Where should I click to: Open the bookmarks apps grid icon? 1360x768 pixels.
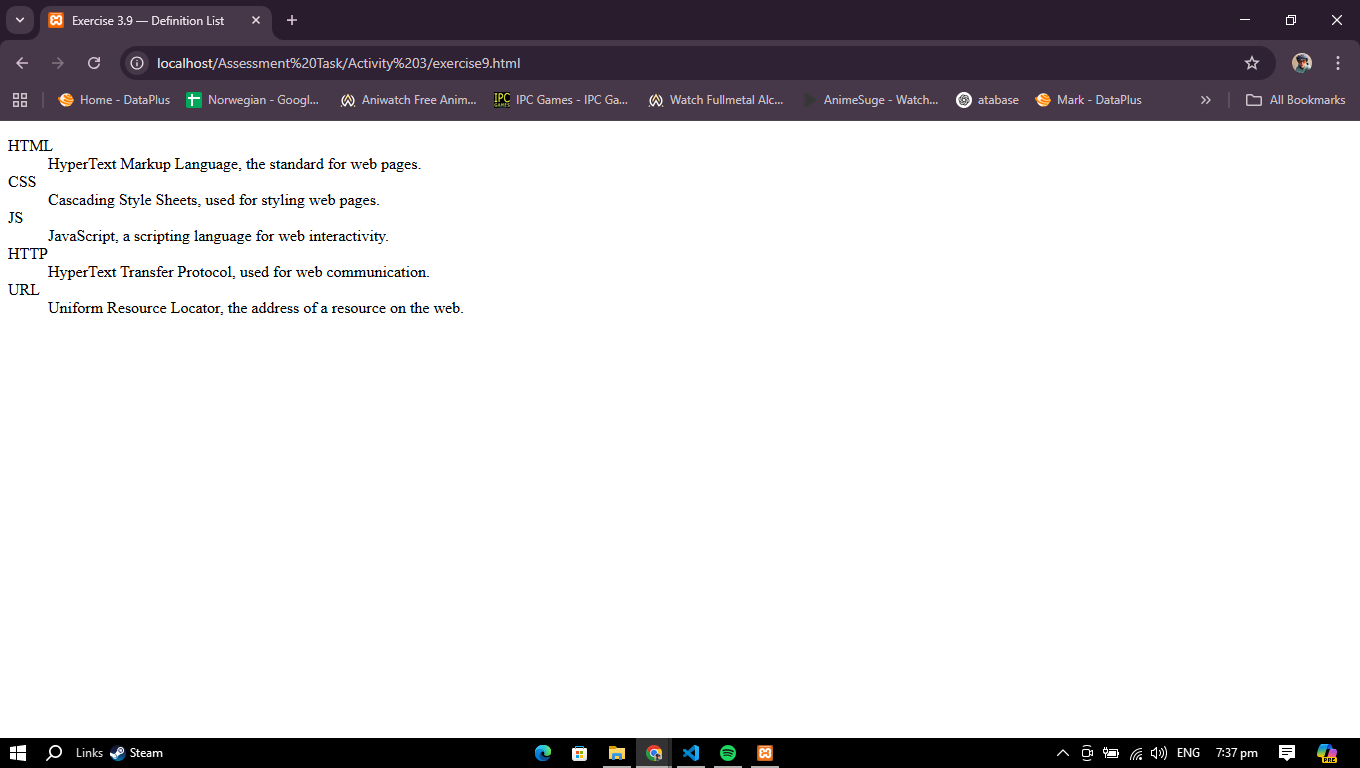point(20,100)
